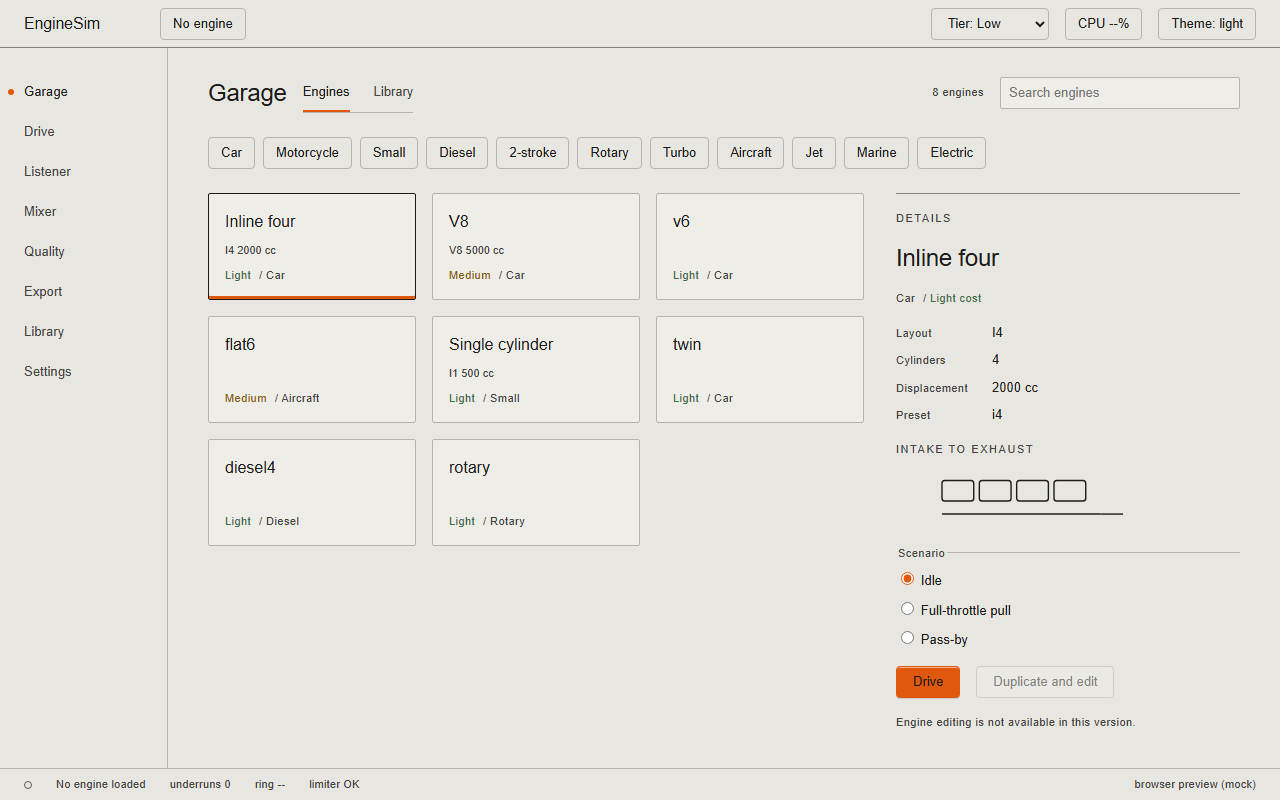
Task: Click the Duplicate and edit button
Action: tap(1045, 682)
